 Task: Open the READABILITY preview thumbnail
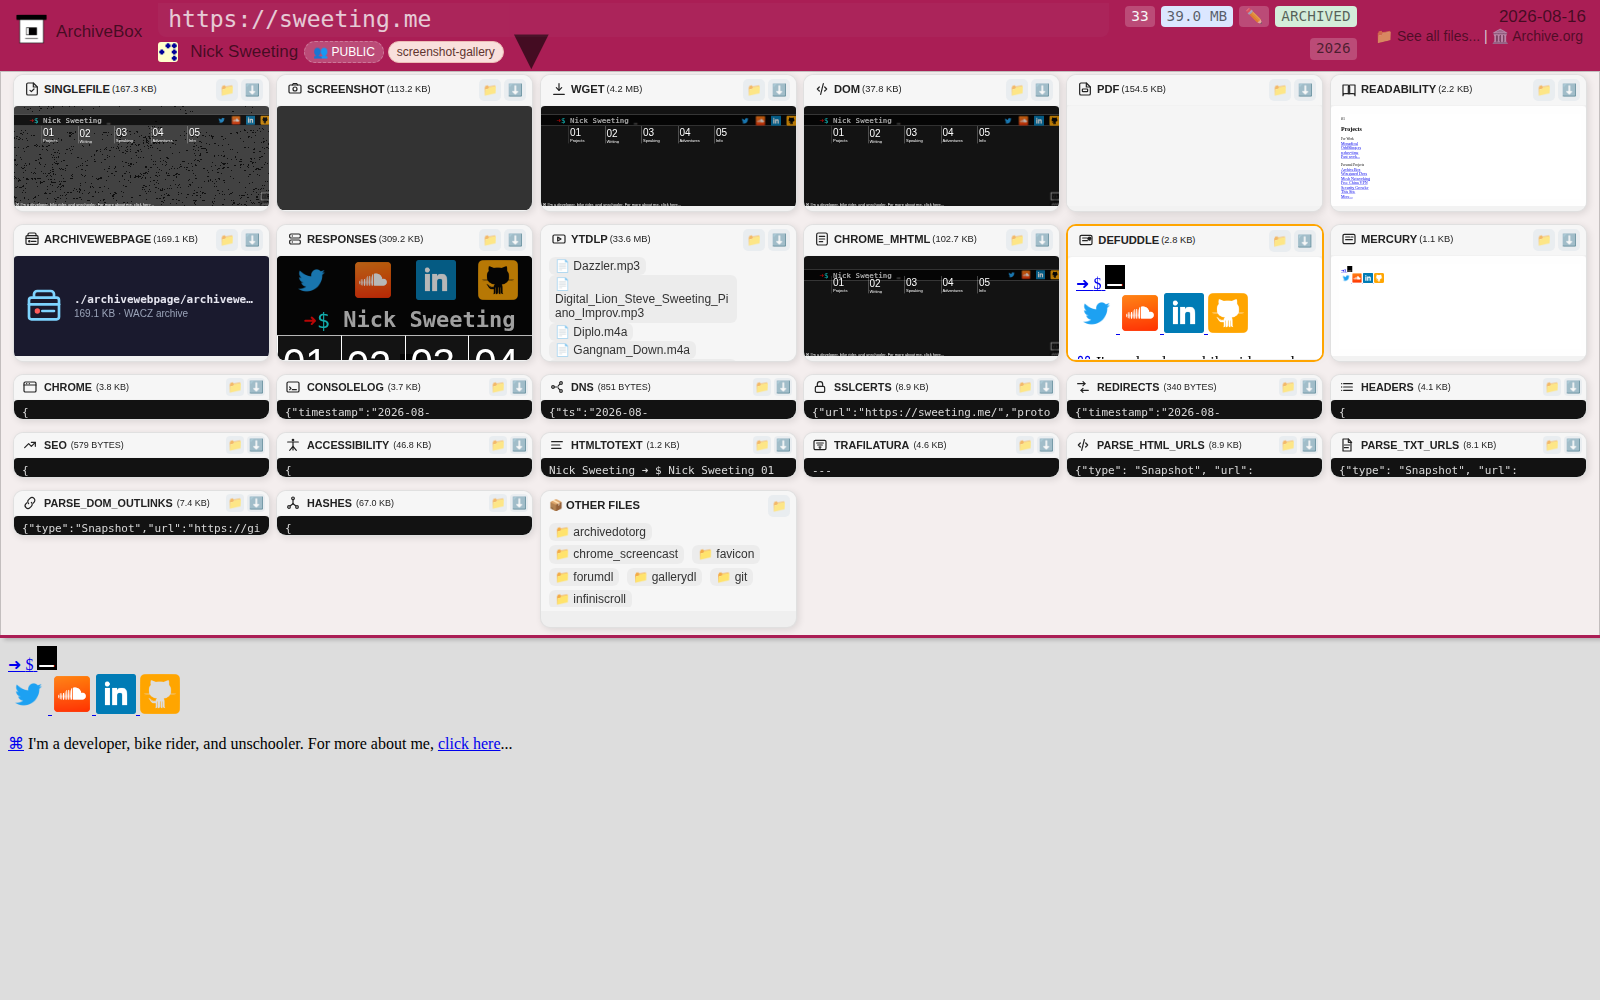pyautogui.click(x=1458, y=156)
